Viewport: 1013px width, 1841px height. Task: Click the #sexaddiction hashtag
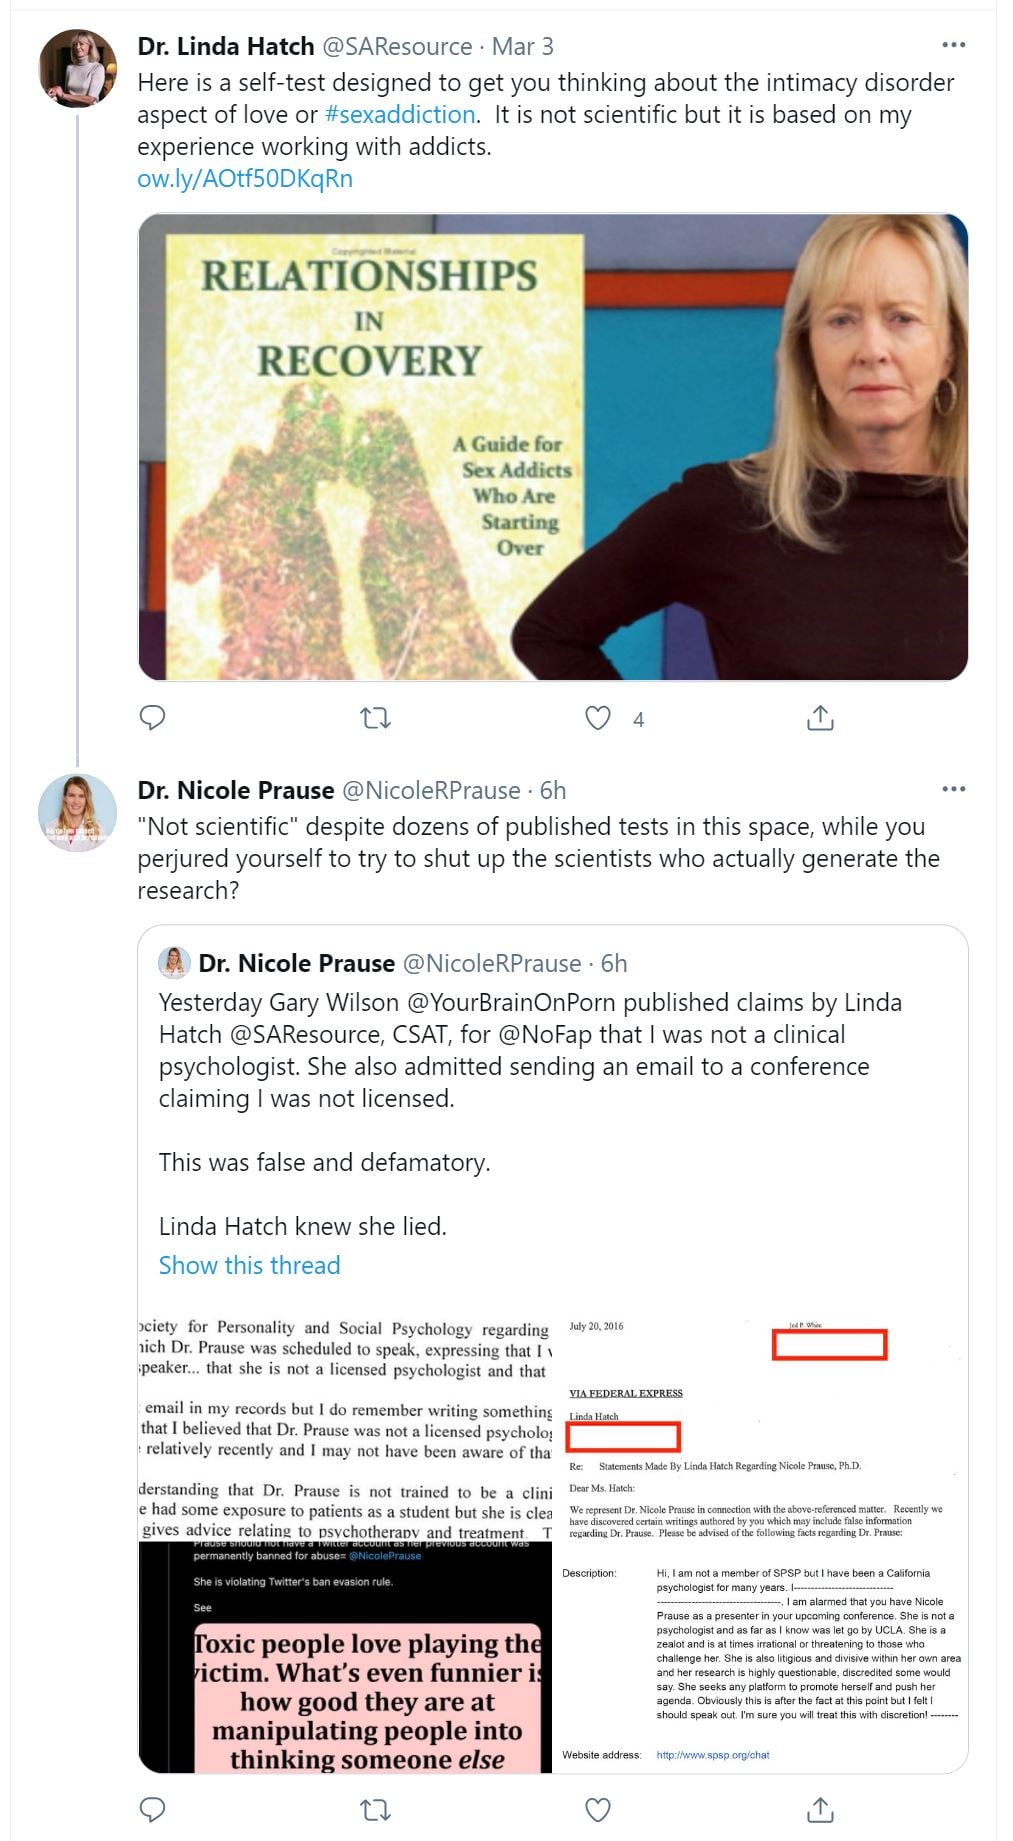(400, 114)
